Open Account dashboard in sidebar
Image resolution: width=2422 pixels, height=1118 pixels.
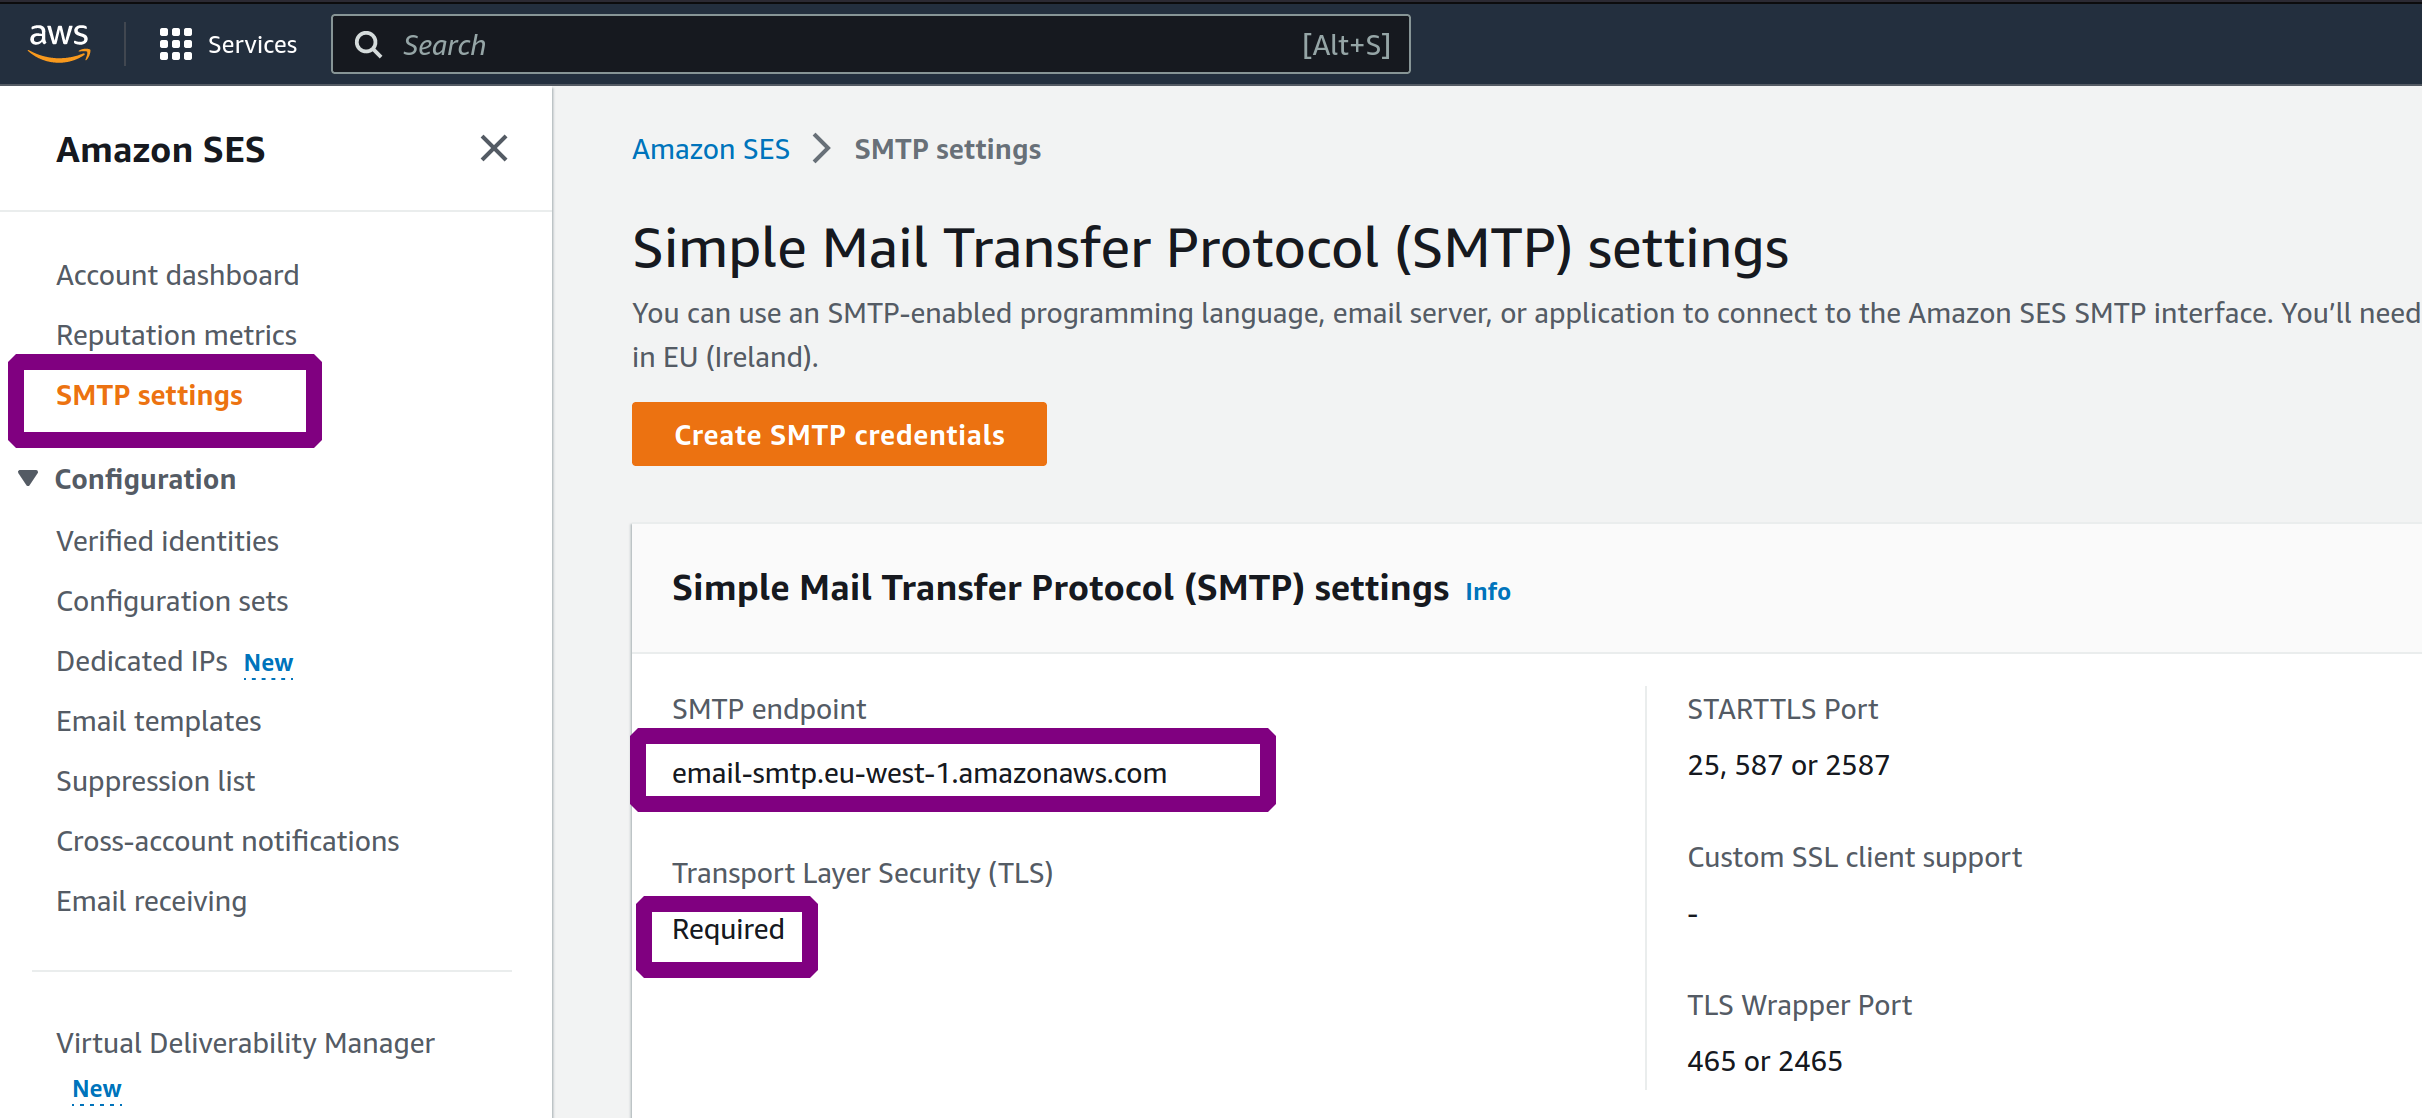[x=178, y=275]
